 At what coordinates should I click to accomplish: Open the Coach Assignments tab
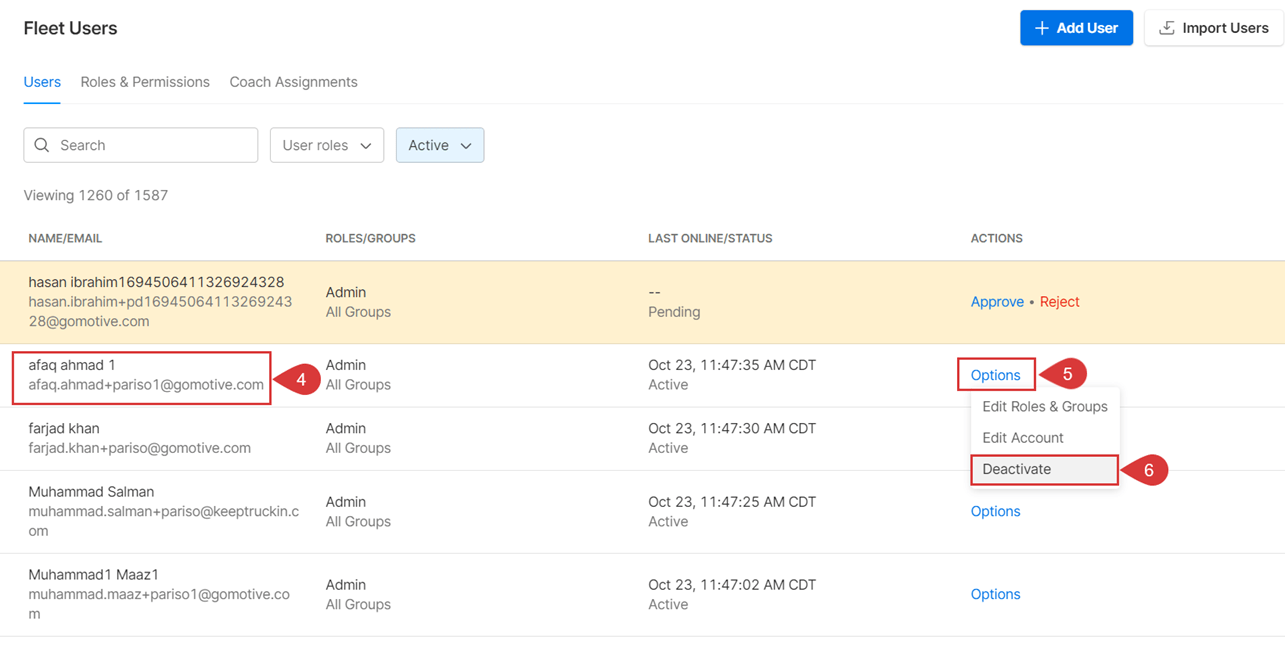coord(293,82)
